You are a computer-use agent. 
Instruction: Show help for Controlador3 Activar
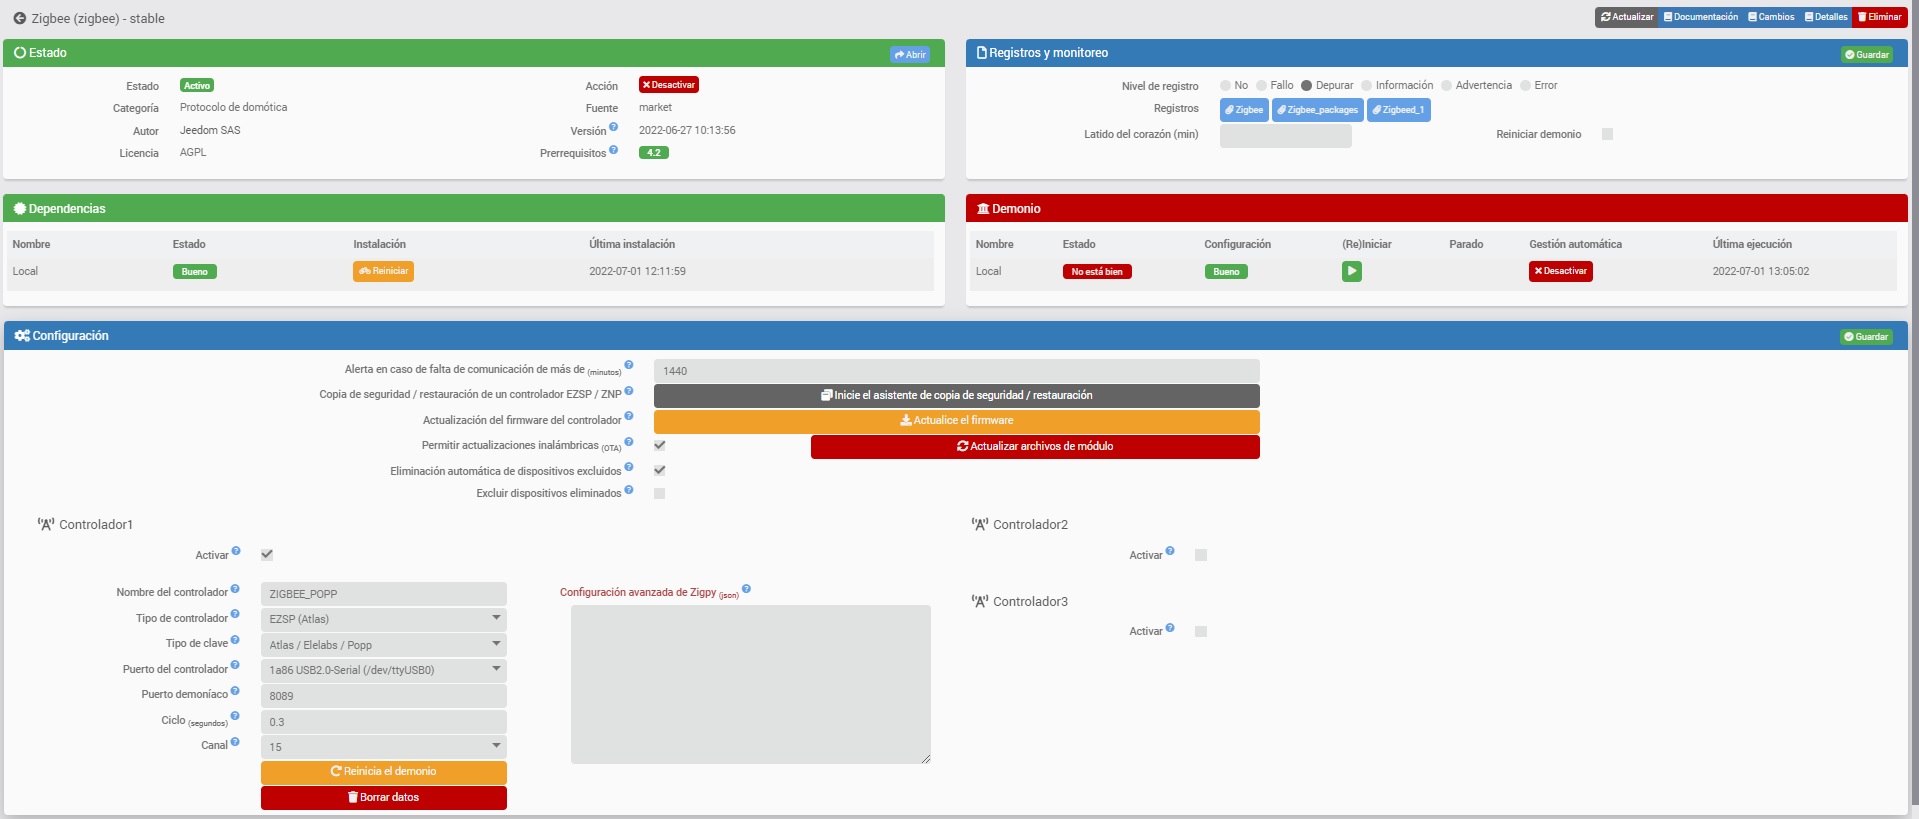click(1170, 628)
